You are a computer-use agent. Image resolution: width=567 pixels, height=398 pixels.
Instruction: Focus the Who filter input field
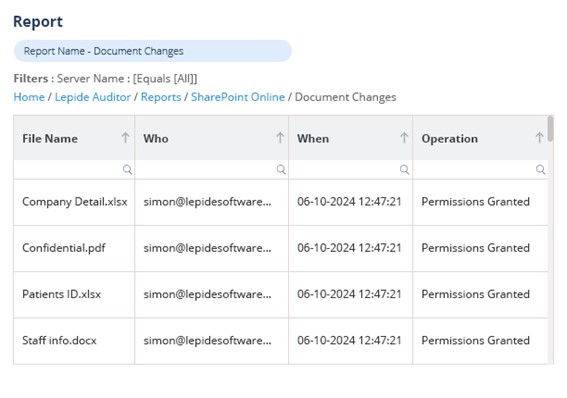[x=212, y=170]
